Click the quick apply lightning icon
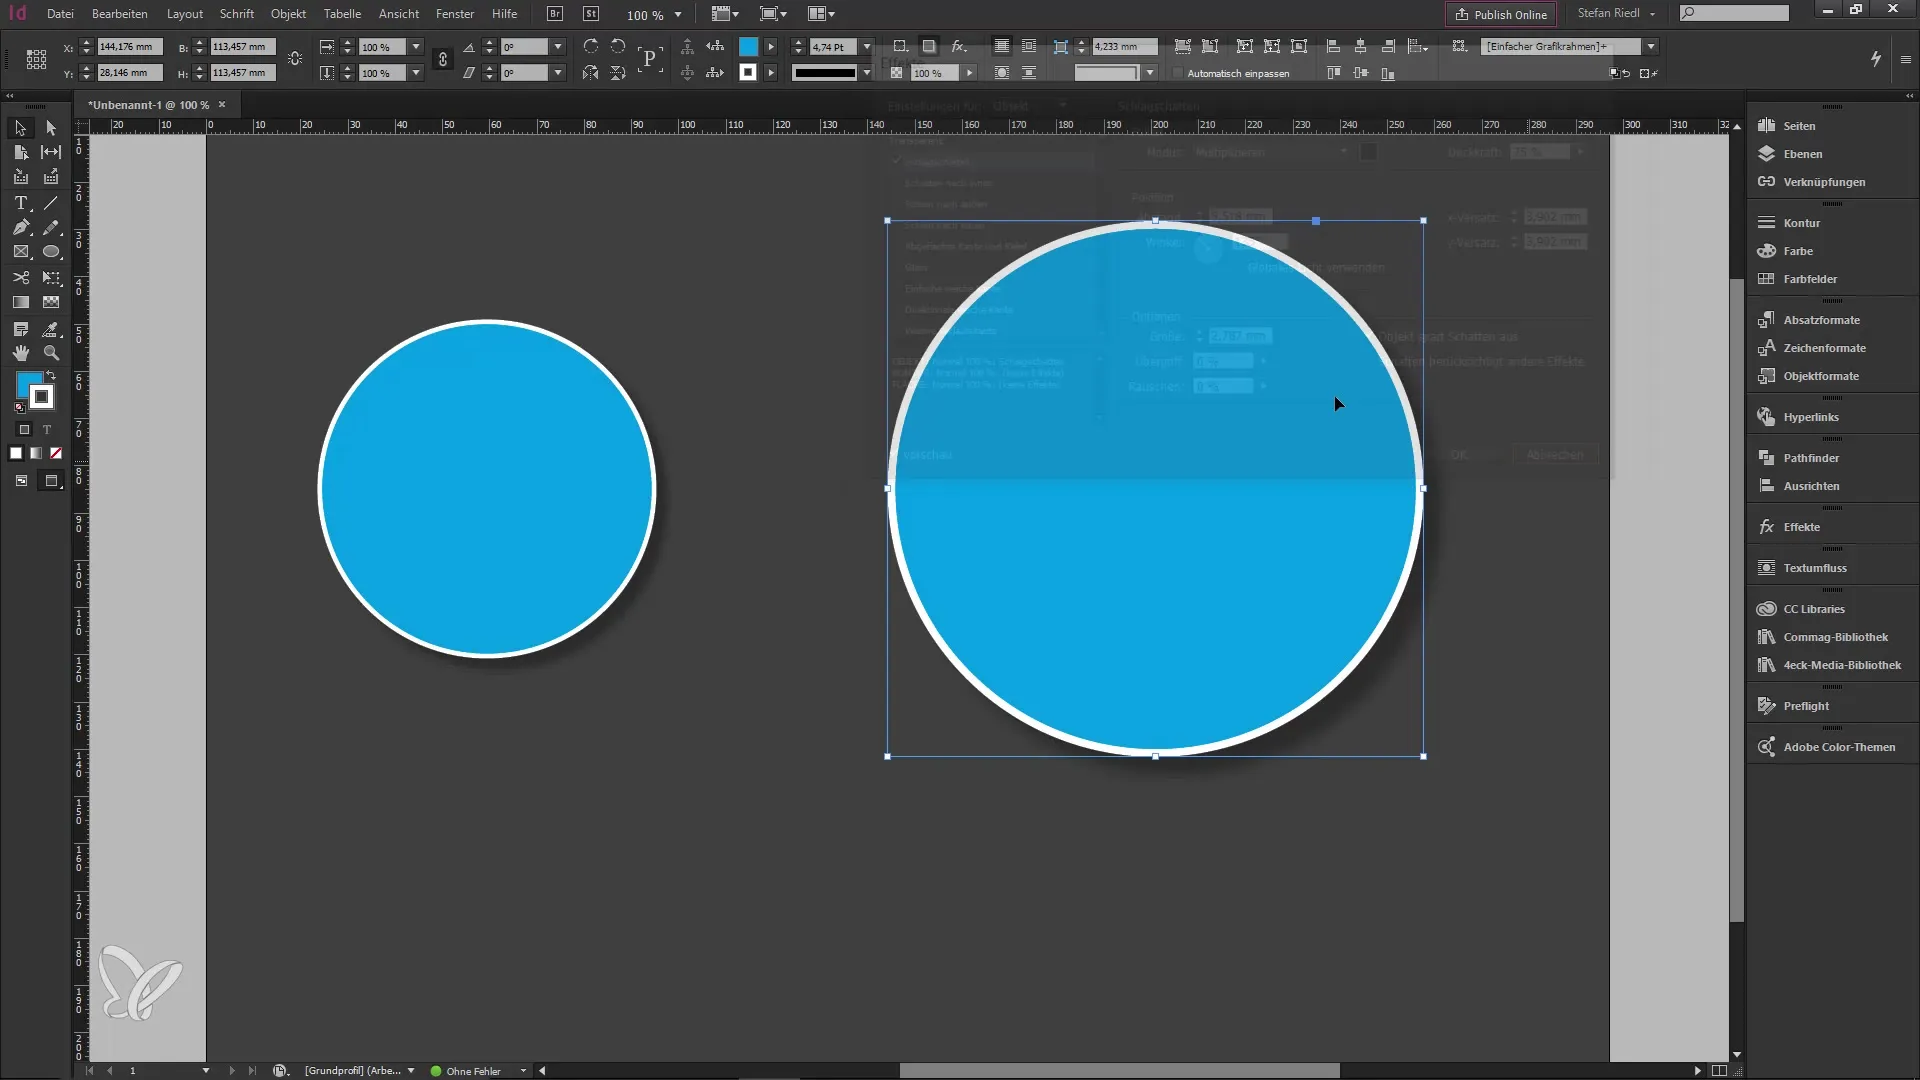1920x1080 pixels. [x=1876, y=59]
